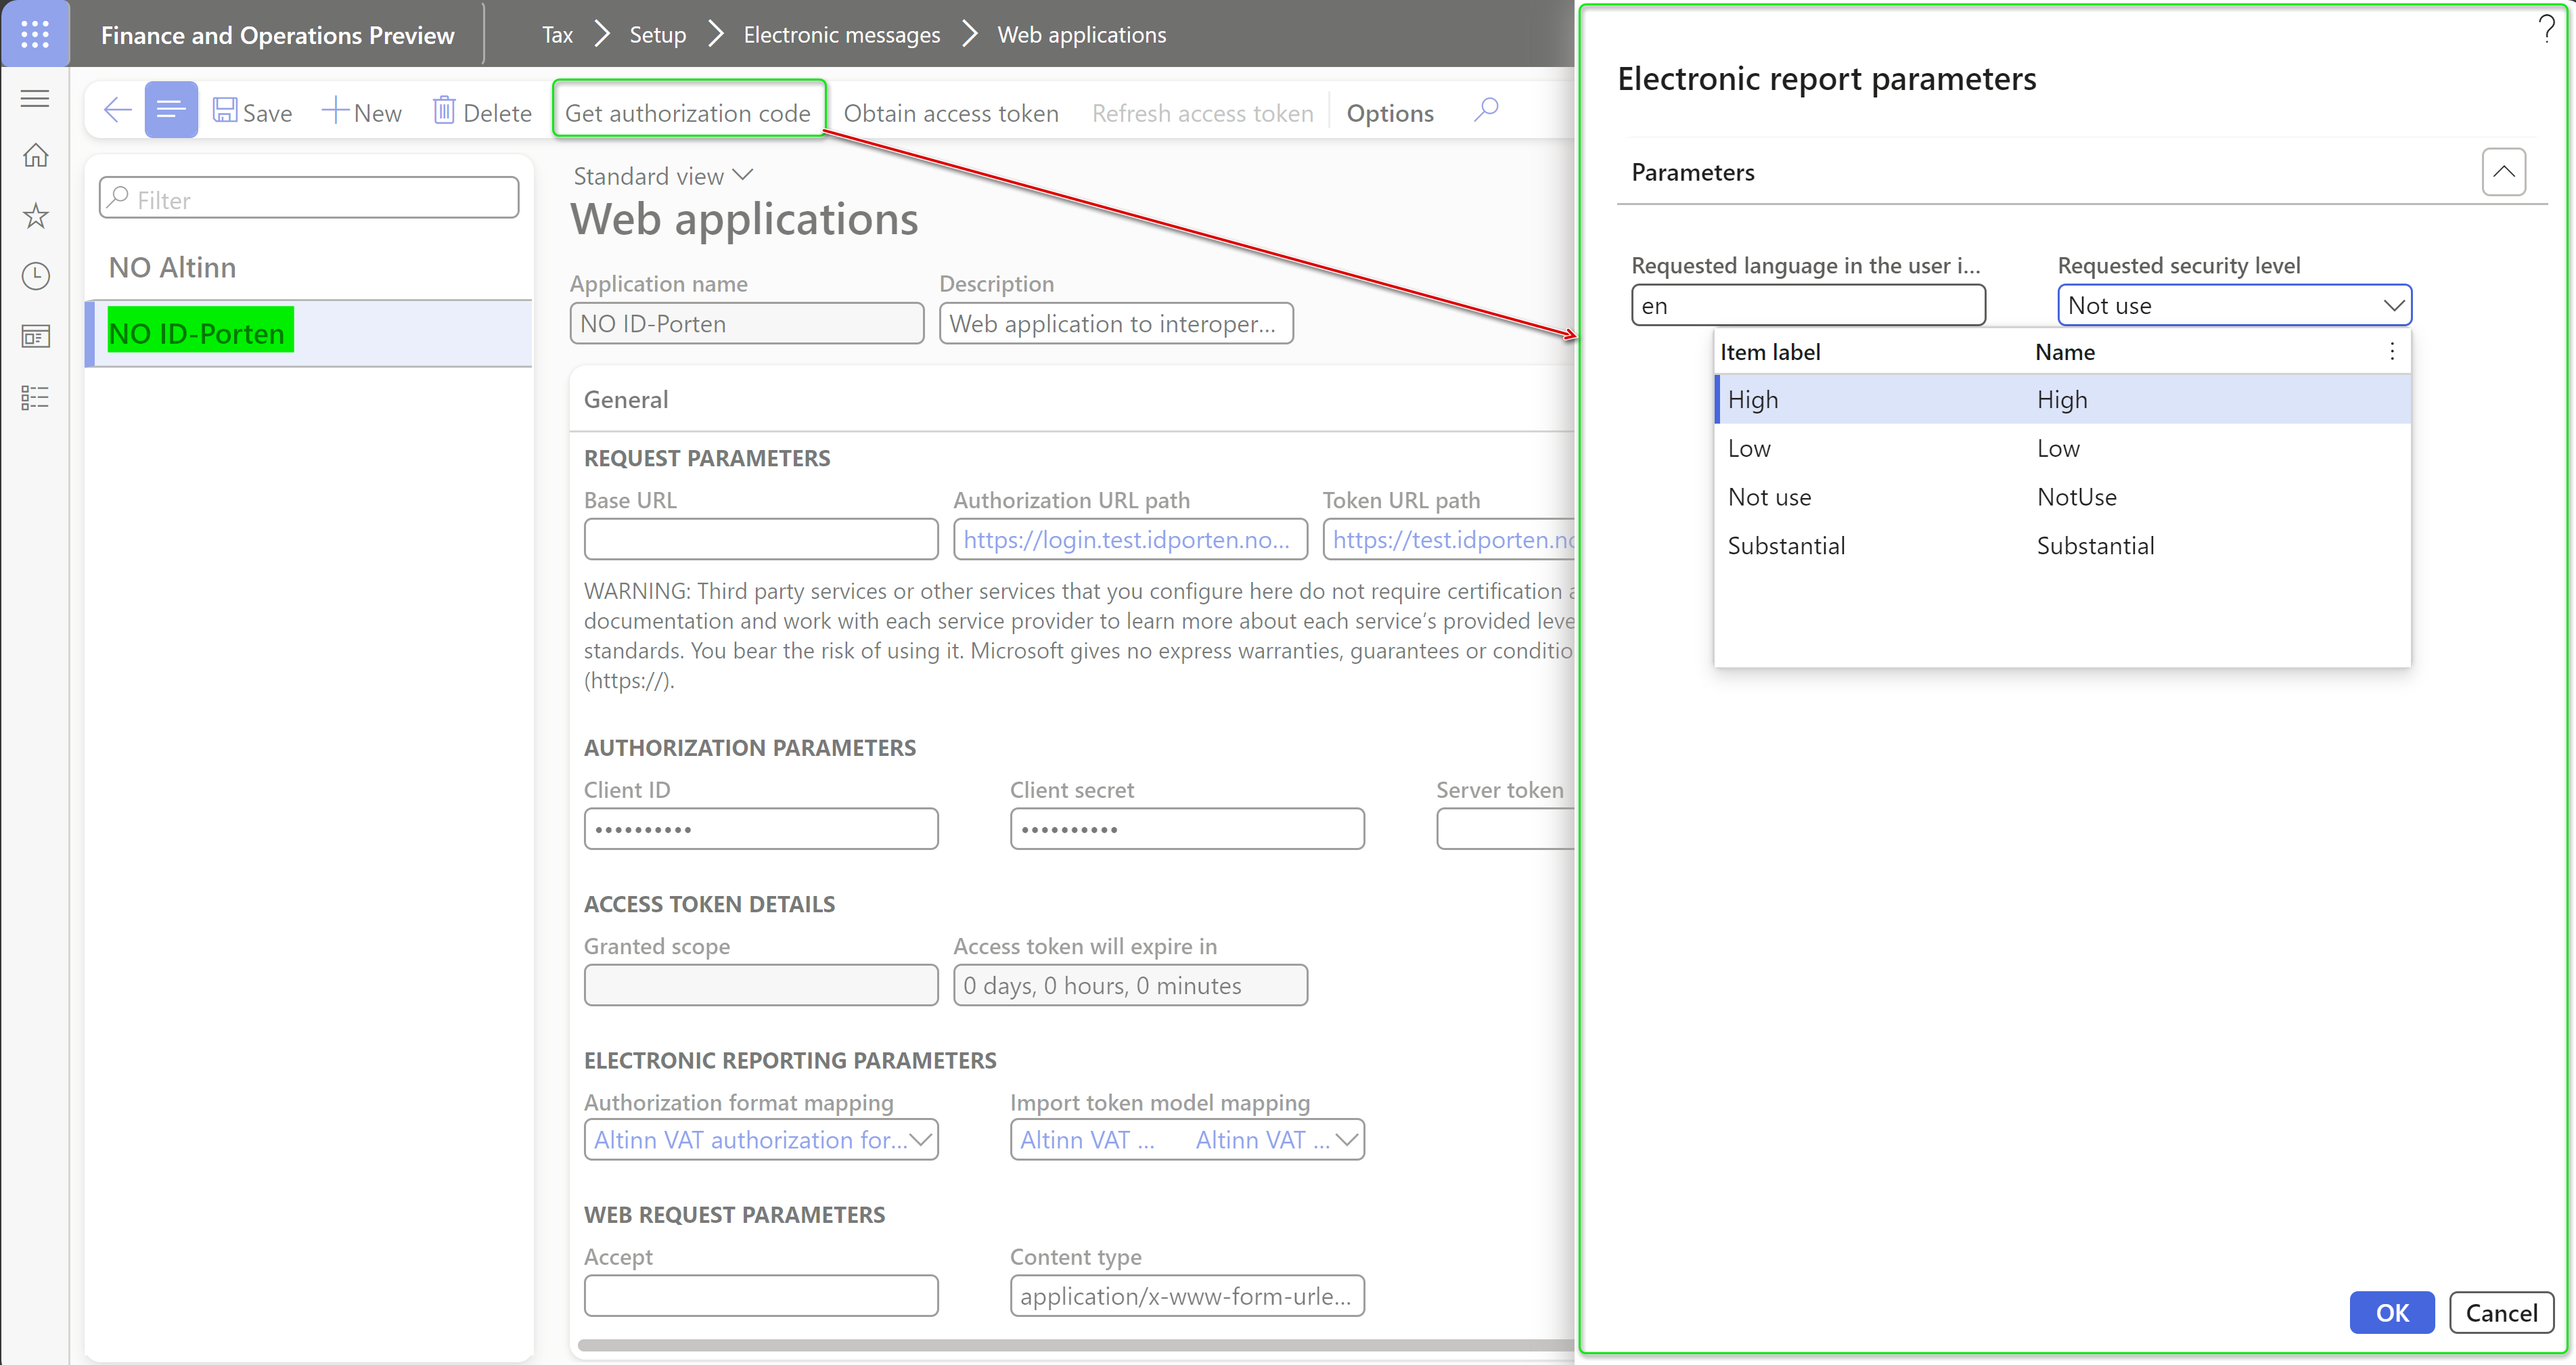Sort by Item label column header

coord(1770,352)
